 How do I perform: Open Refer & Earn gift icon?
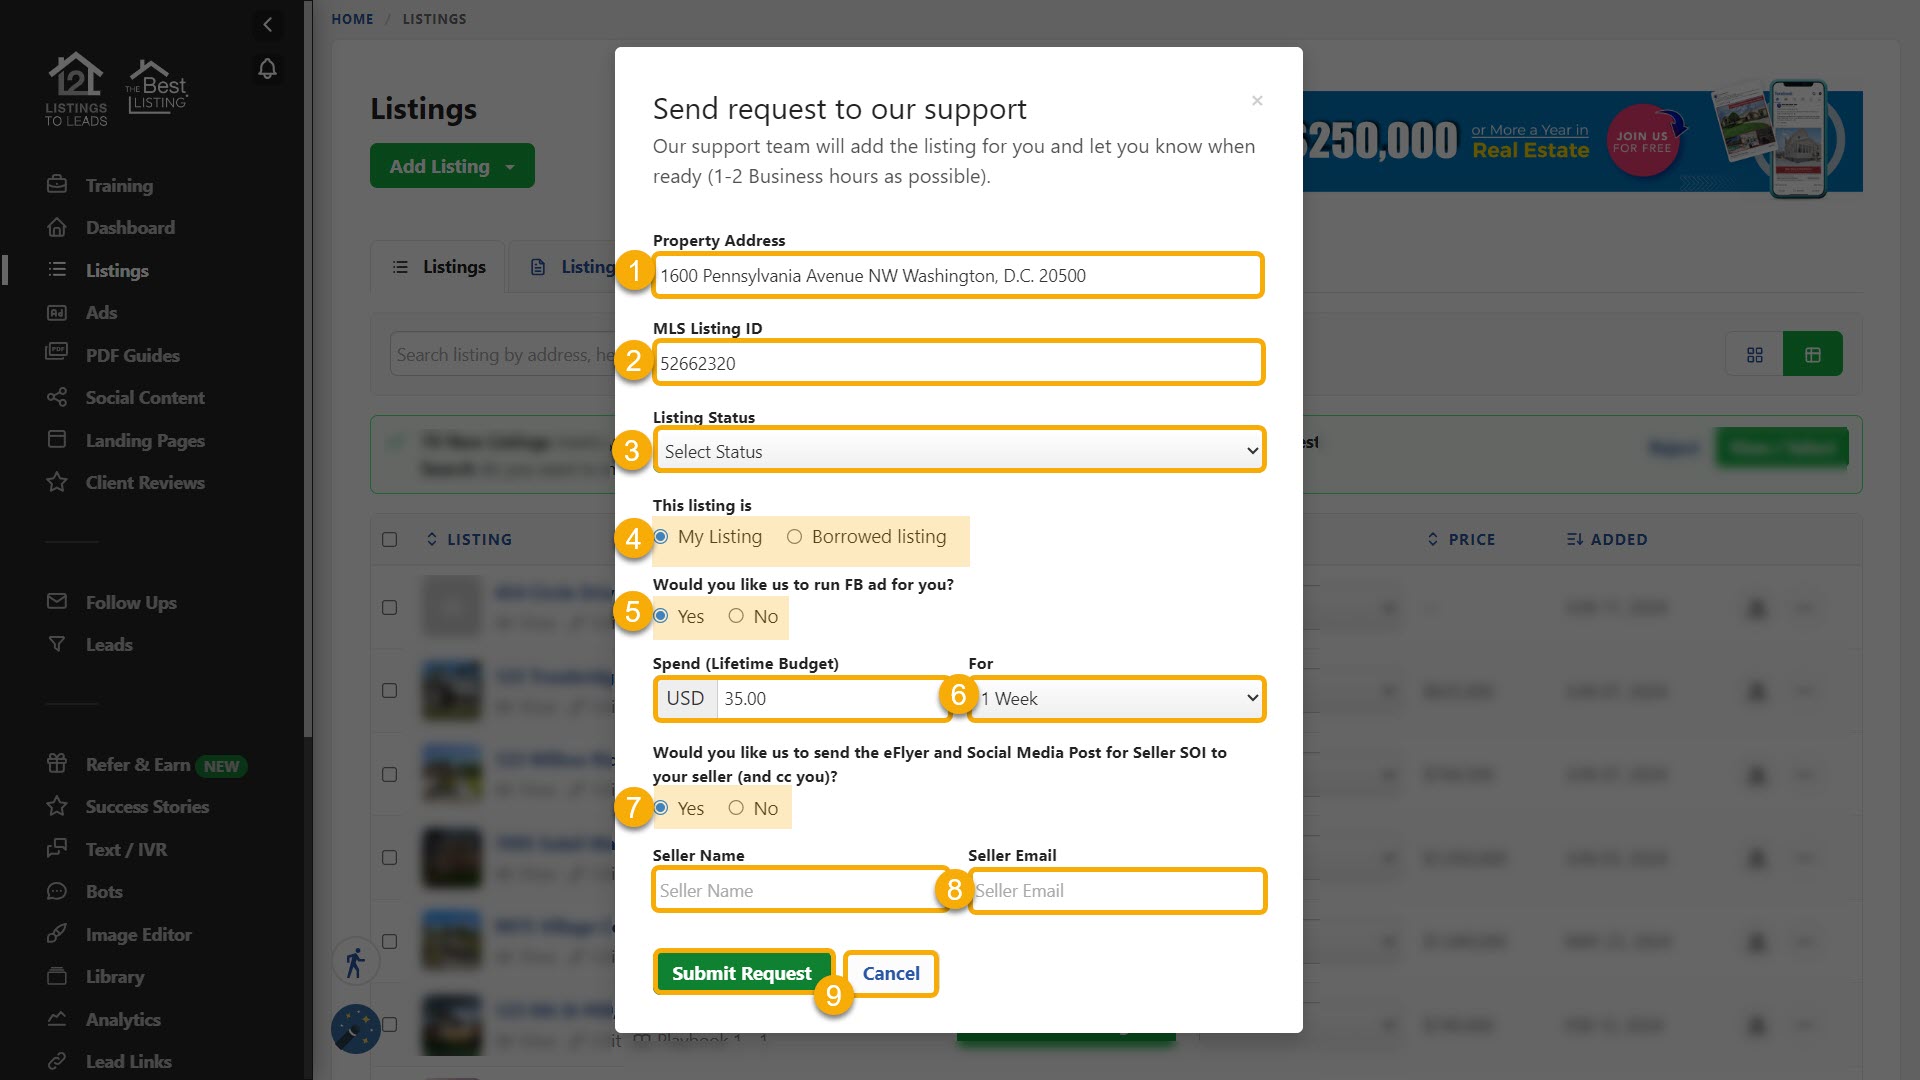57,764
